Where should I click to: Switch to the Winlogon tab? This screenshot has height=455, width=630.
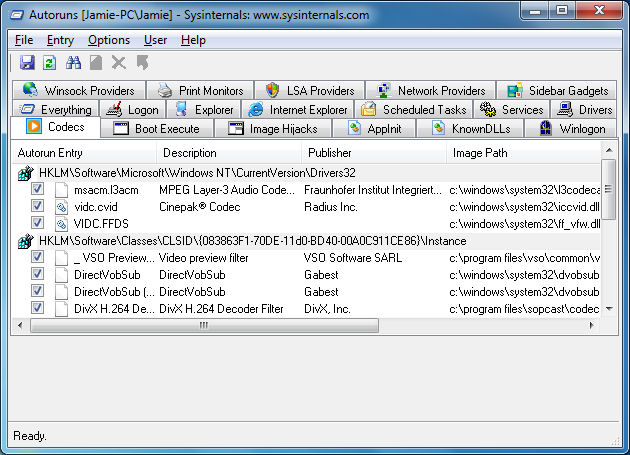571,129
